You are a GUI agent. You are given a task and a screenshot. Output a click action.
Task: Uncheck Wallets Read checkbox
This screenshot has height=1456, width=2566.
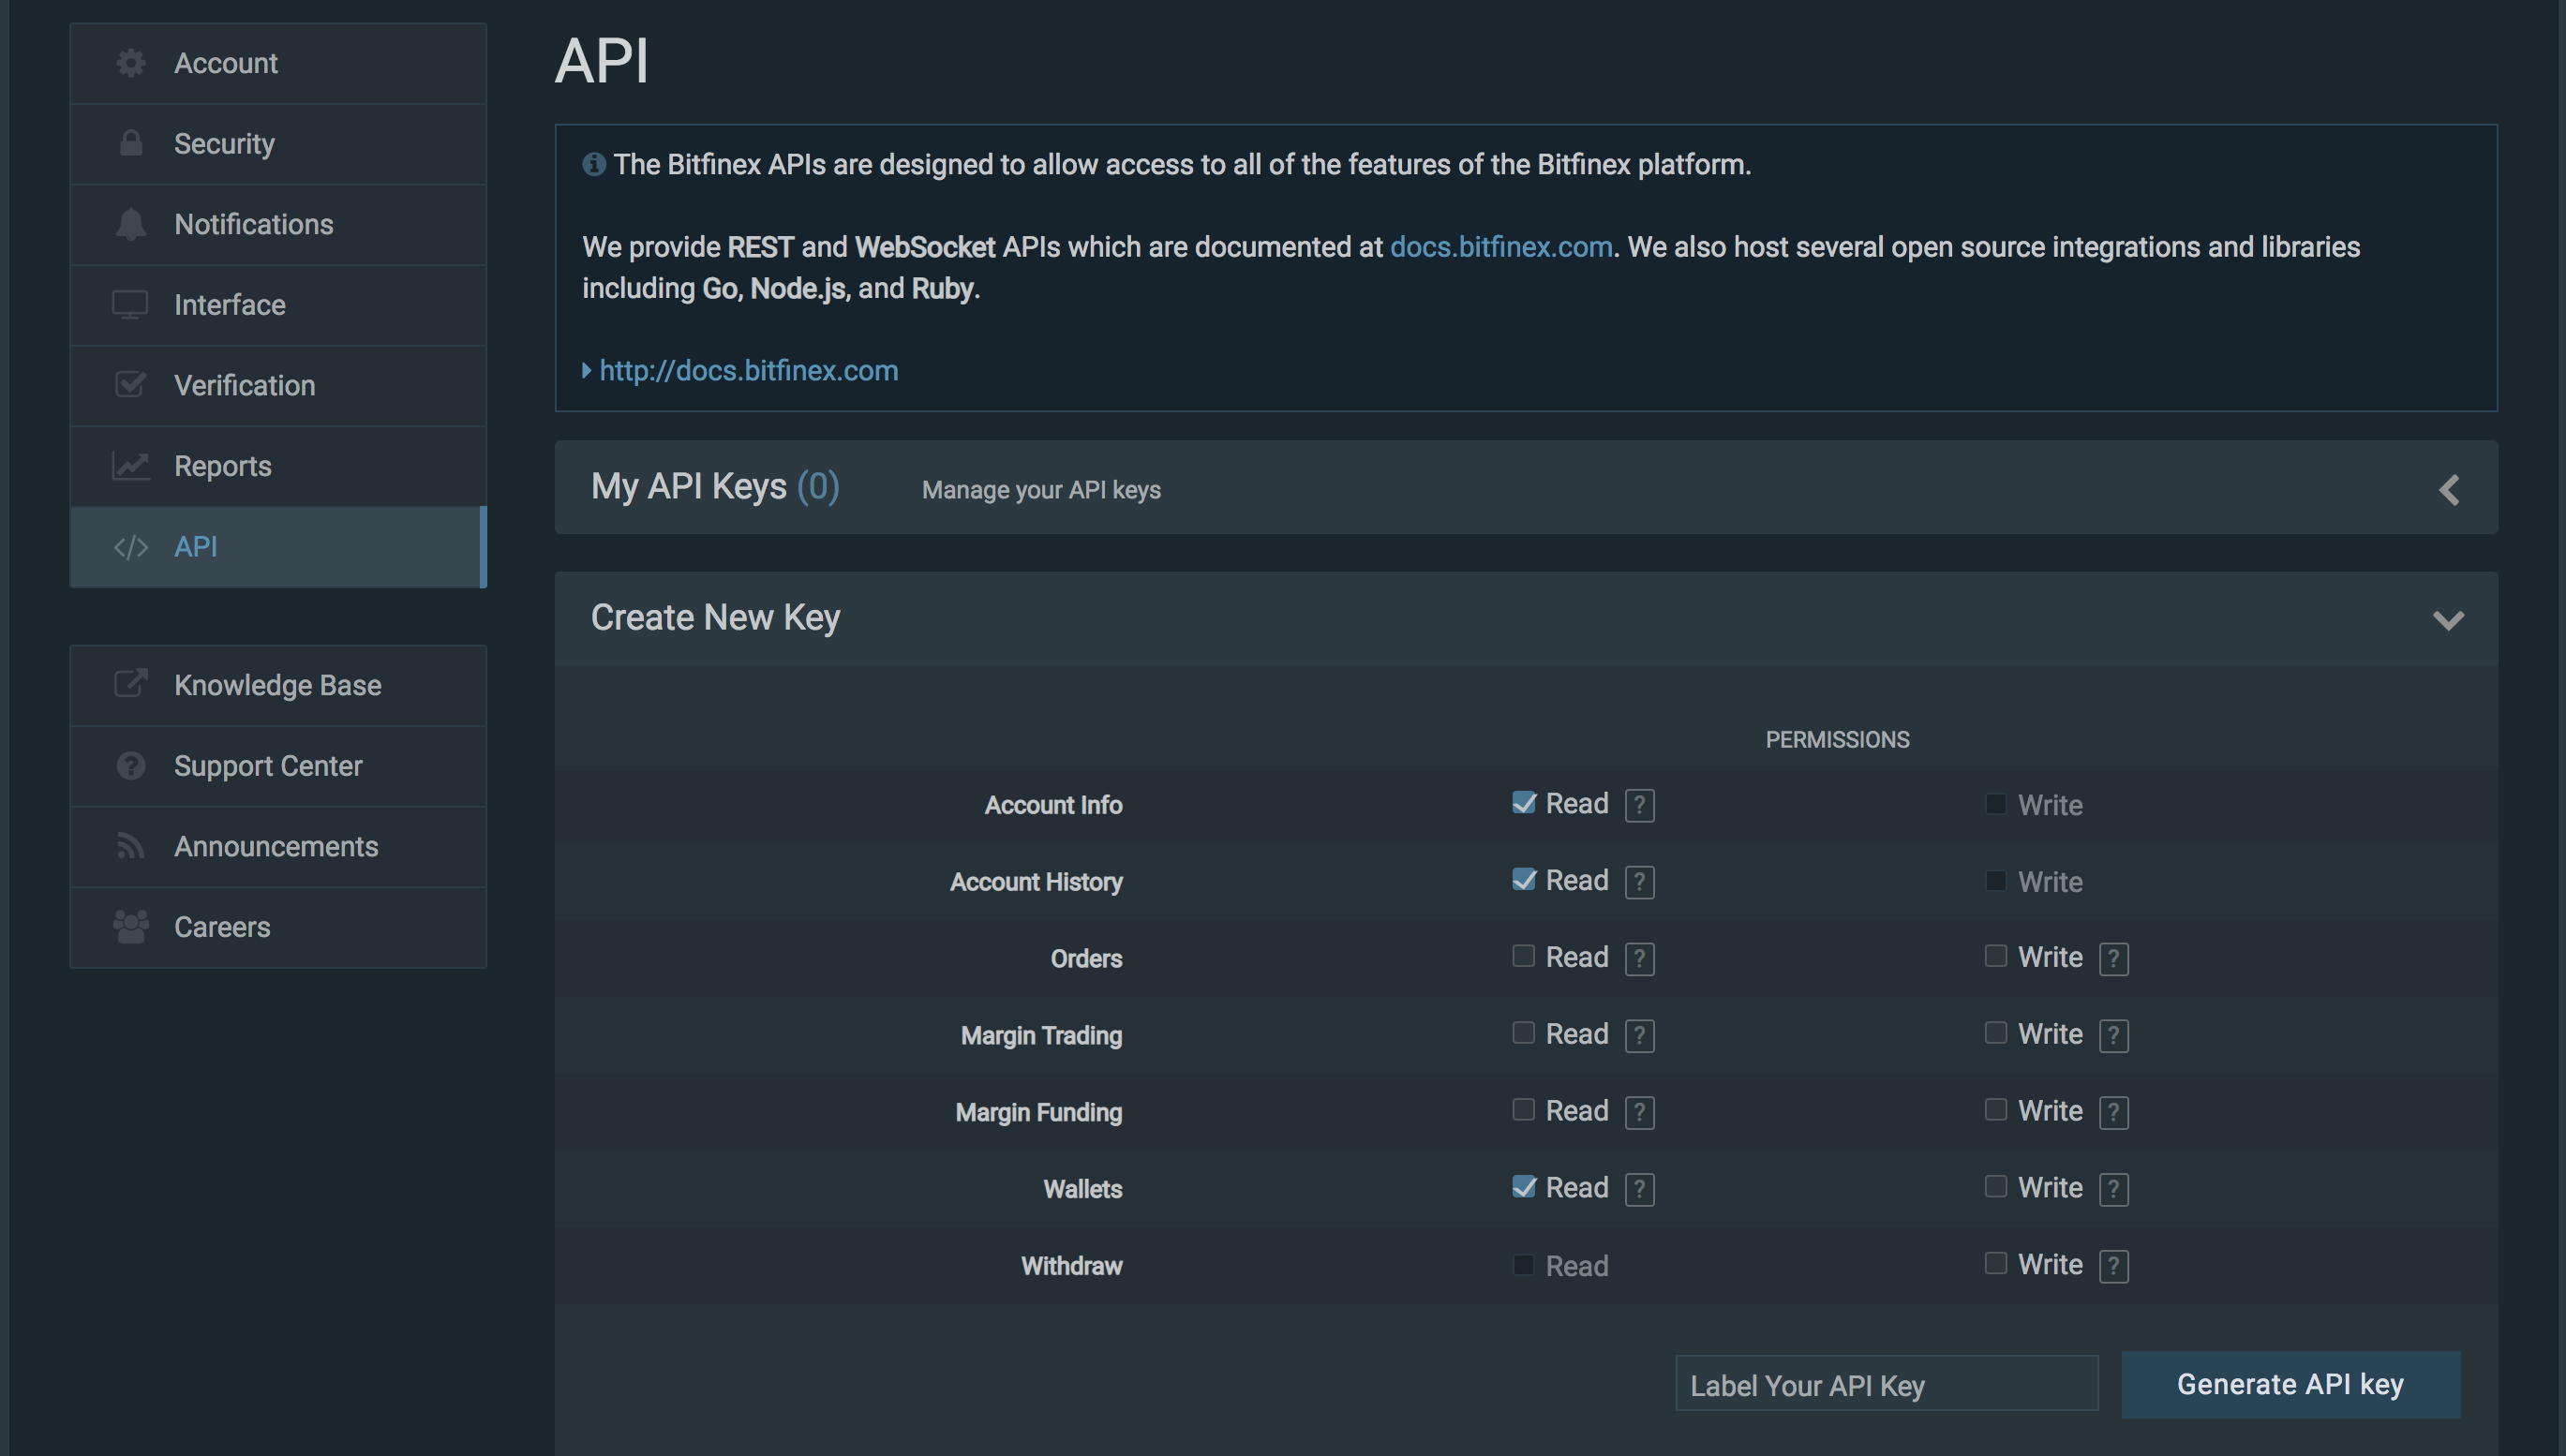[1523, 1187]
